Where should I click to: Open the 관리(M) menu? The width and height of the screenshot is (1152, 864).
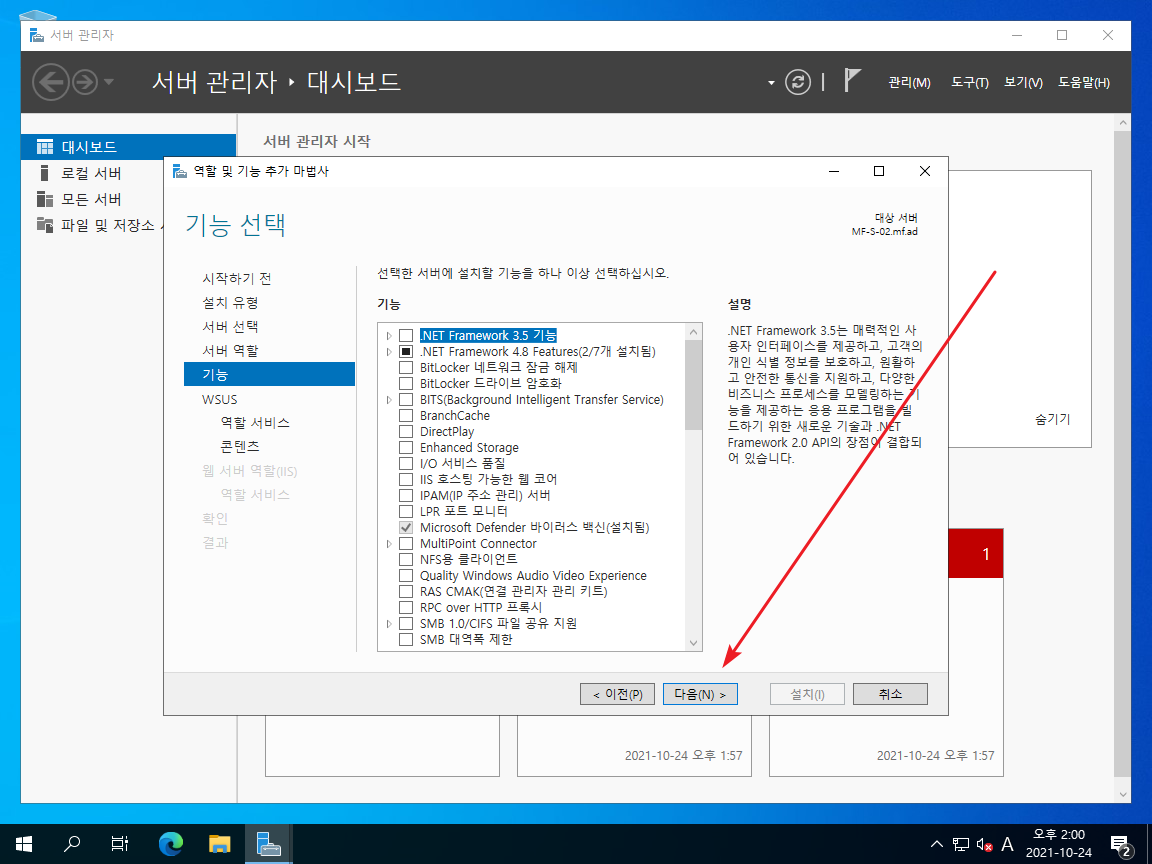point(910,82)
